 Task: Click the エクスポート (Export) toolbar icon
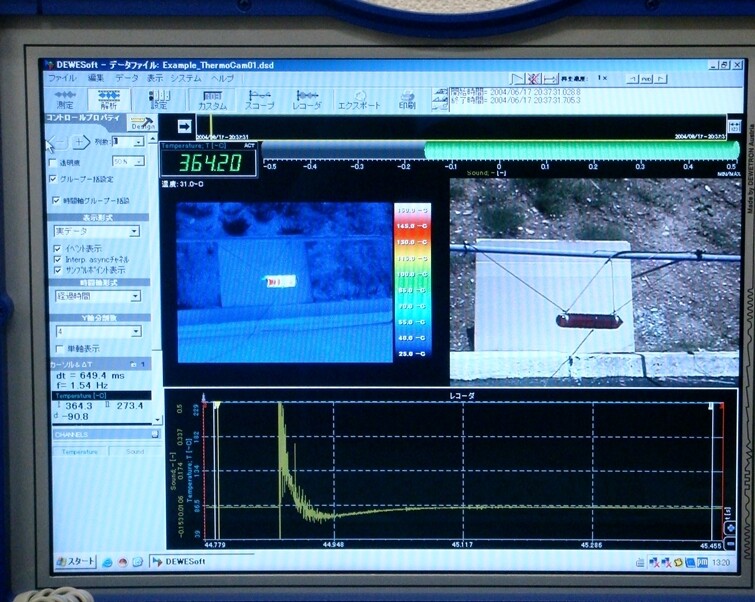(359, 99)
